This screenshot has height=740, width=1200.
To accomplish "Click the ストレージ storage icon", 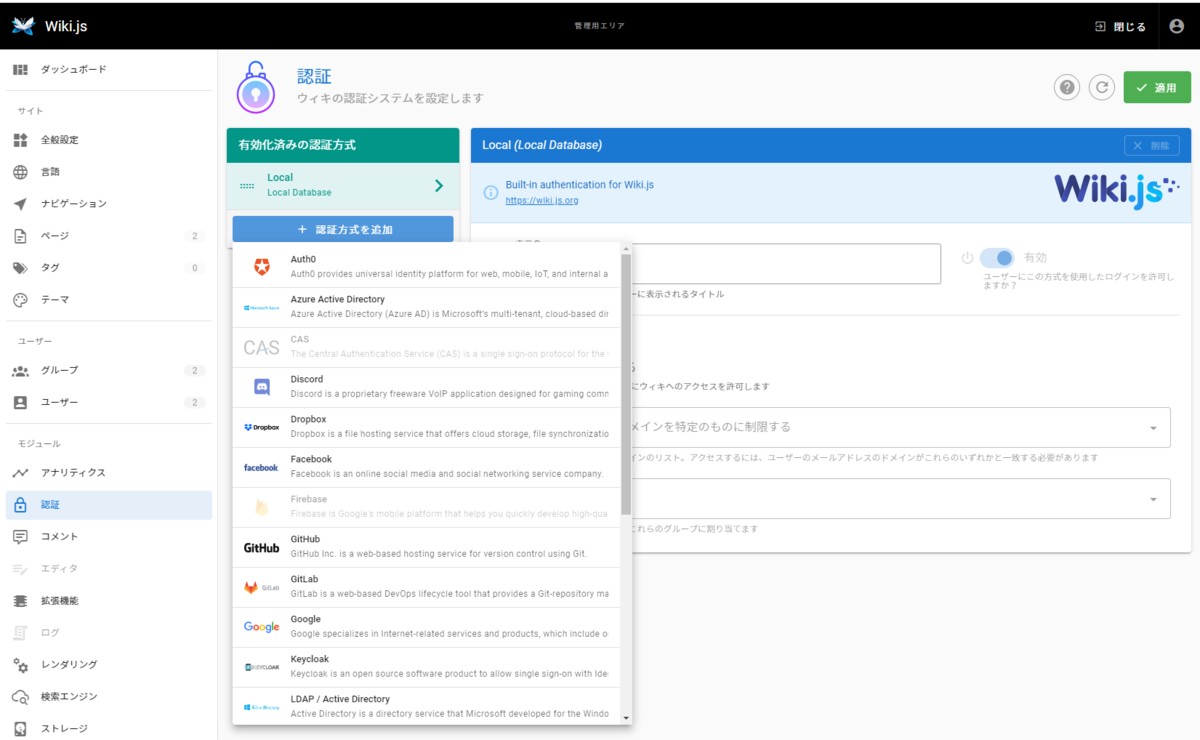I will pyautogui.click(x=20, y=729).
